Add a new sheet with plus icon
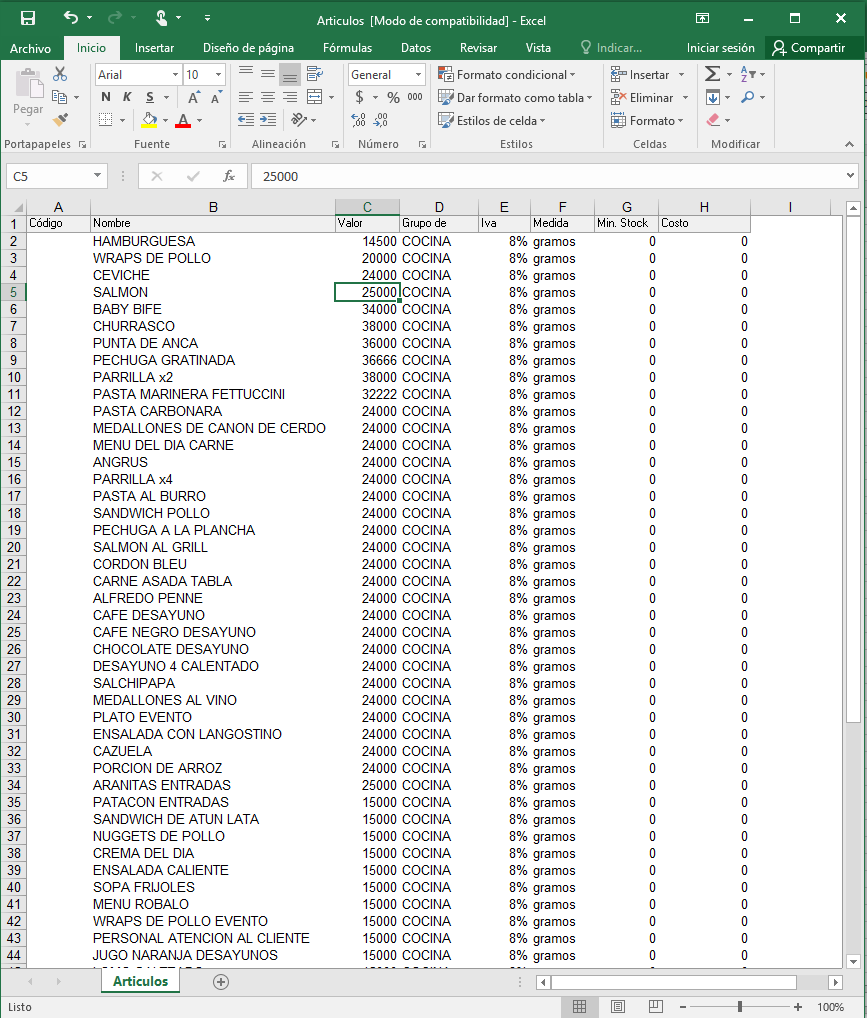 (x=221, y=982)
